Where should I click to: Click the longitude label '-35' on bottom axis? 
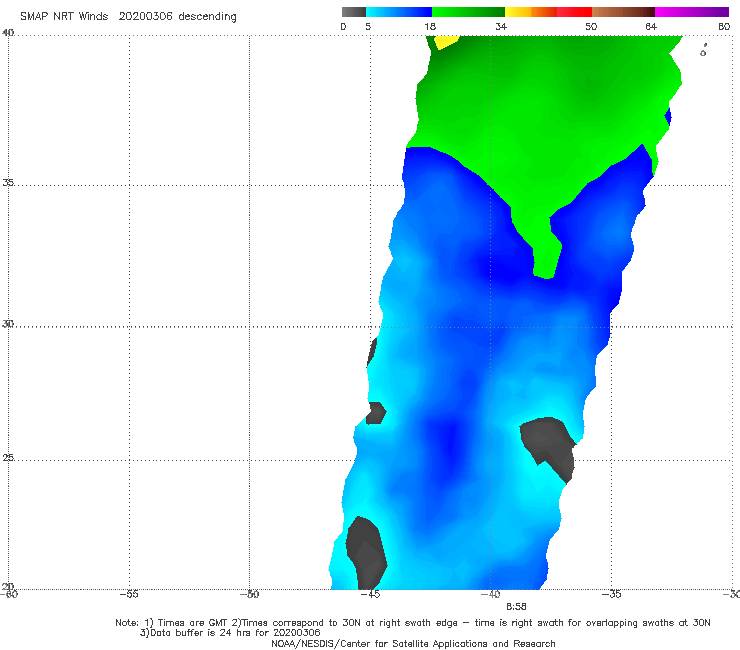tap(611, 594)
